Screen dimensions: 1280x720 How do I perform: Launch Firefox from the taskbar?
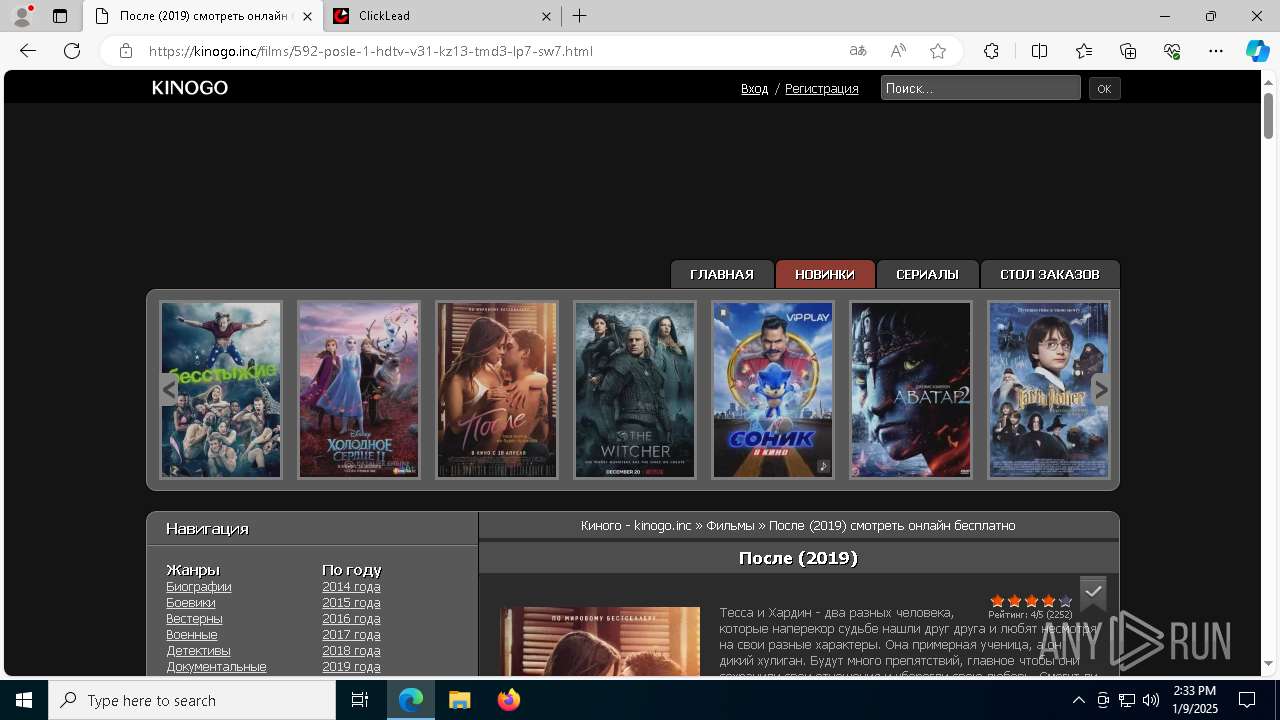509,700
